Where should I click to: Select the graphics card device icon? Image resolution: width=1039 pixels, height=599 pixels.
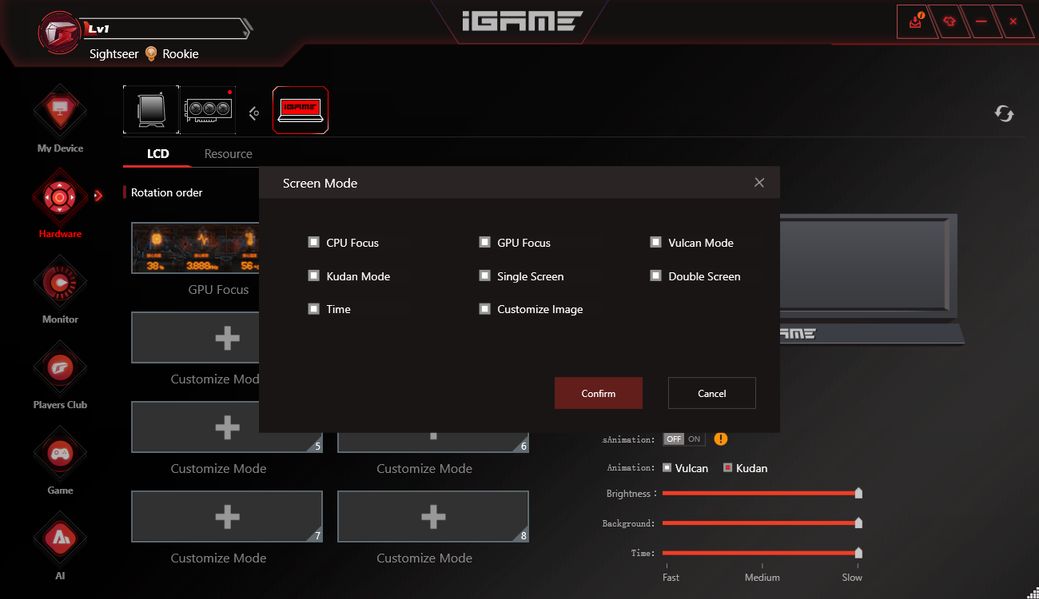point(208,109)
